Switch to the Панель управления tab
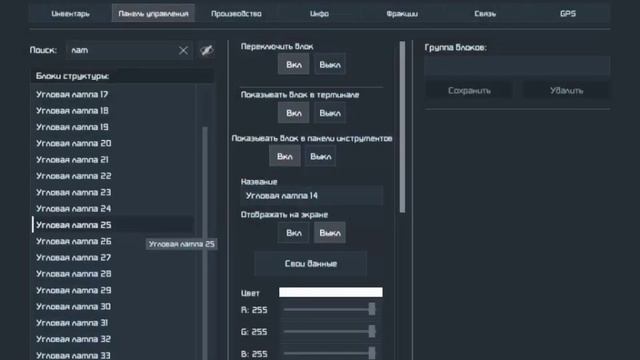Image resolution: width=640 pixels, height=360 pixels. point(153,13)
